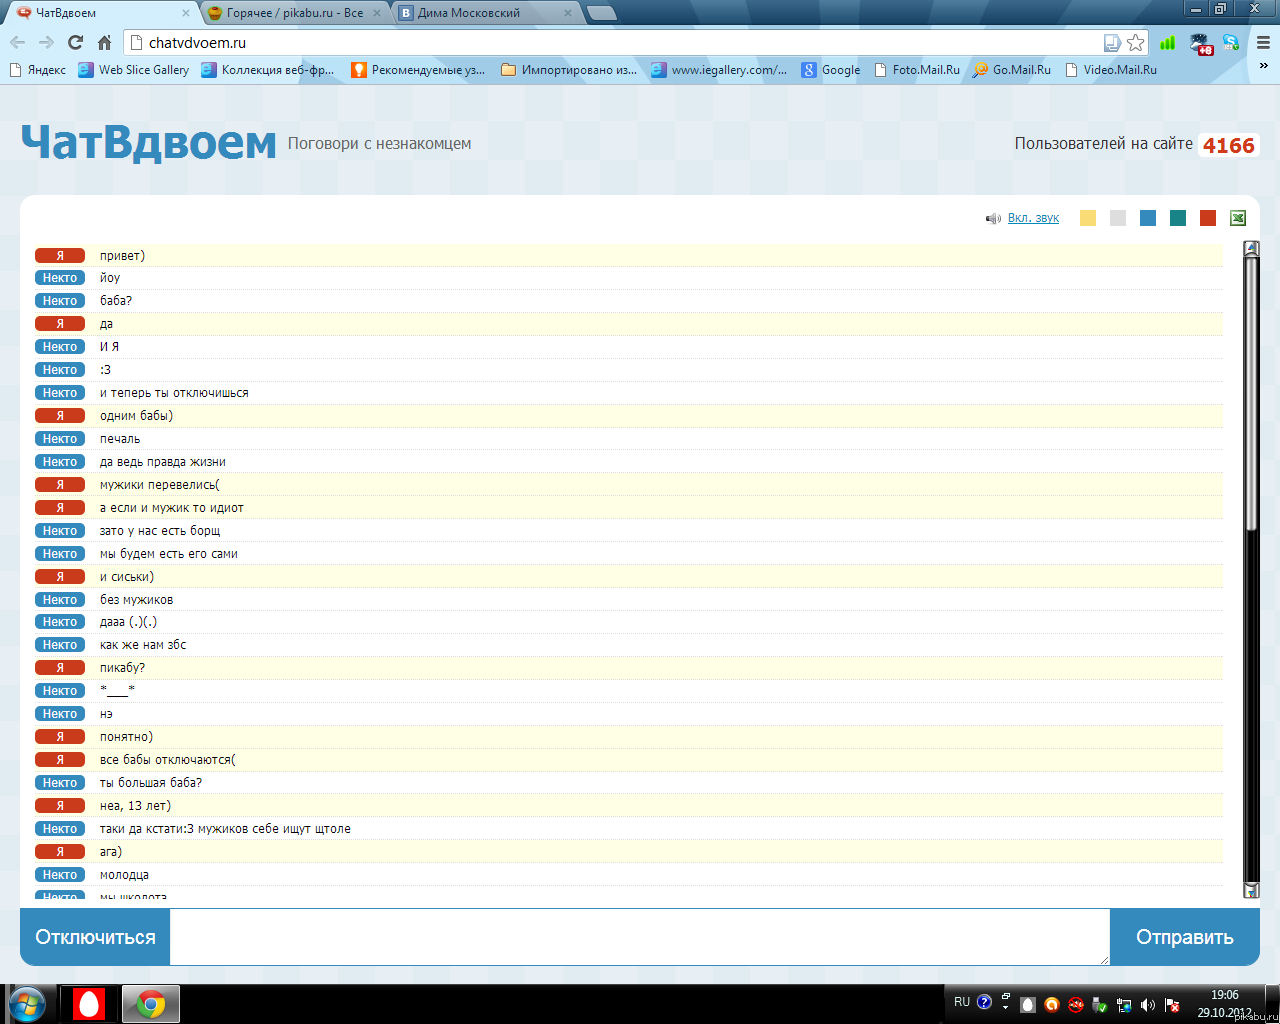Bookmark this page with the star icon
1280x1024 pixels.
coord(1135,43)
